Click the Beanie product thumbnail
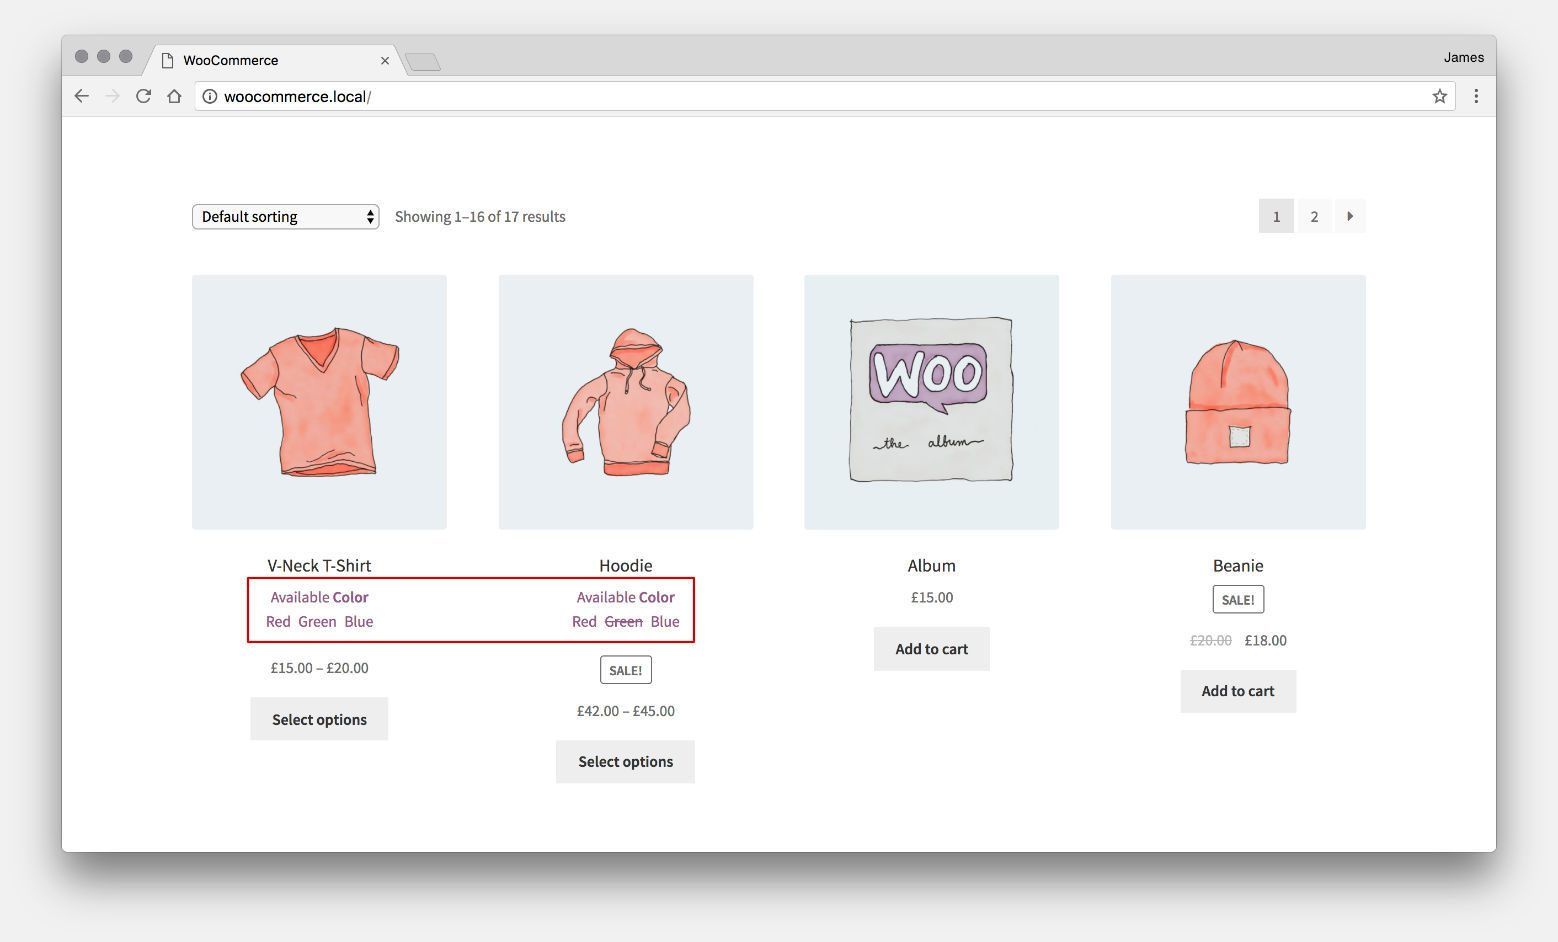 [x=1237, y=401]
